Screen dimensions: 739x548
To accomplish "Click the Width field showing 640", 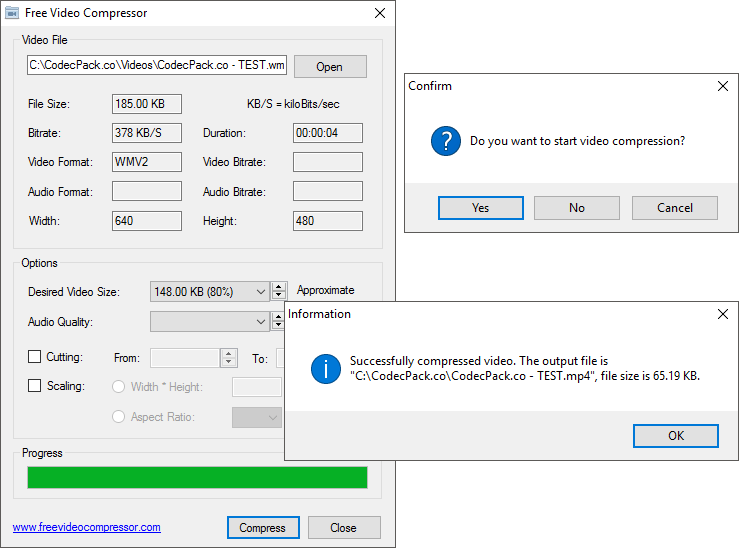I will coord(147,221).
